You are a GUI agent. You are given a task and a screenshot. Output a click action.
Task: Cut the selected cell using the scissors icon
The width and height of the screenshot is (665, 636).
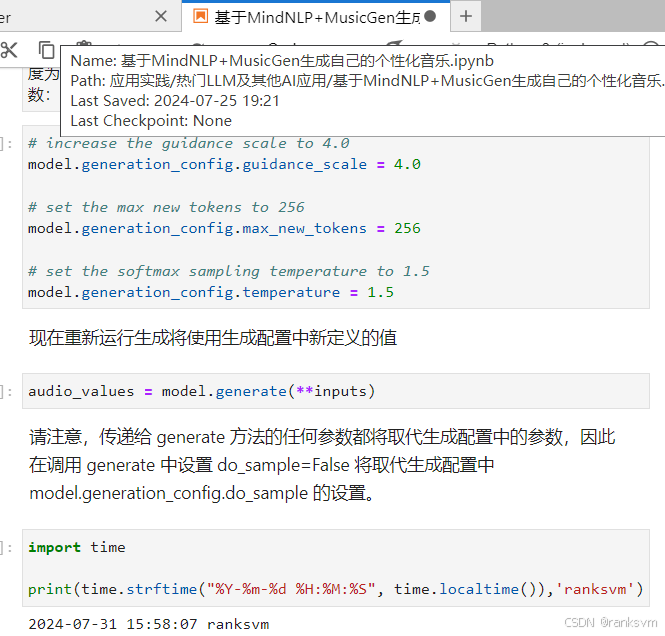point(9,50)
